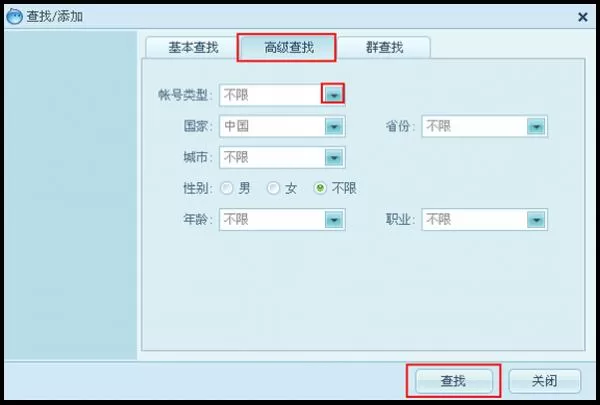This screenshot has height=405, width=600.
Task: Choose the 女 gender radio button
Action: click(273, 188)
